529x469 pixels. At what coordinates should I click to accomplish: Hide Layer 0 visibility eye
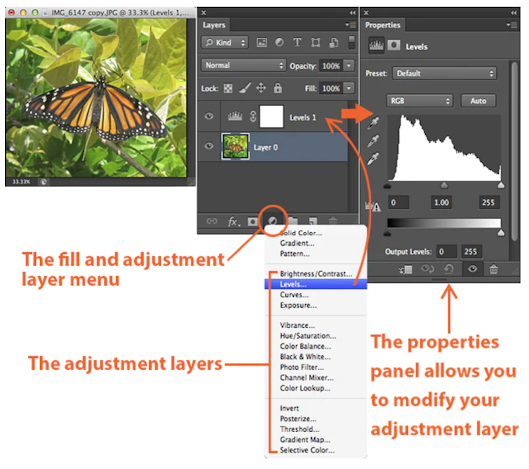pyautogui.click(x=209, y=146)
